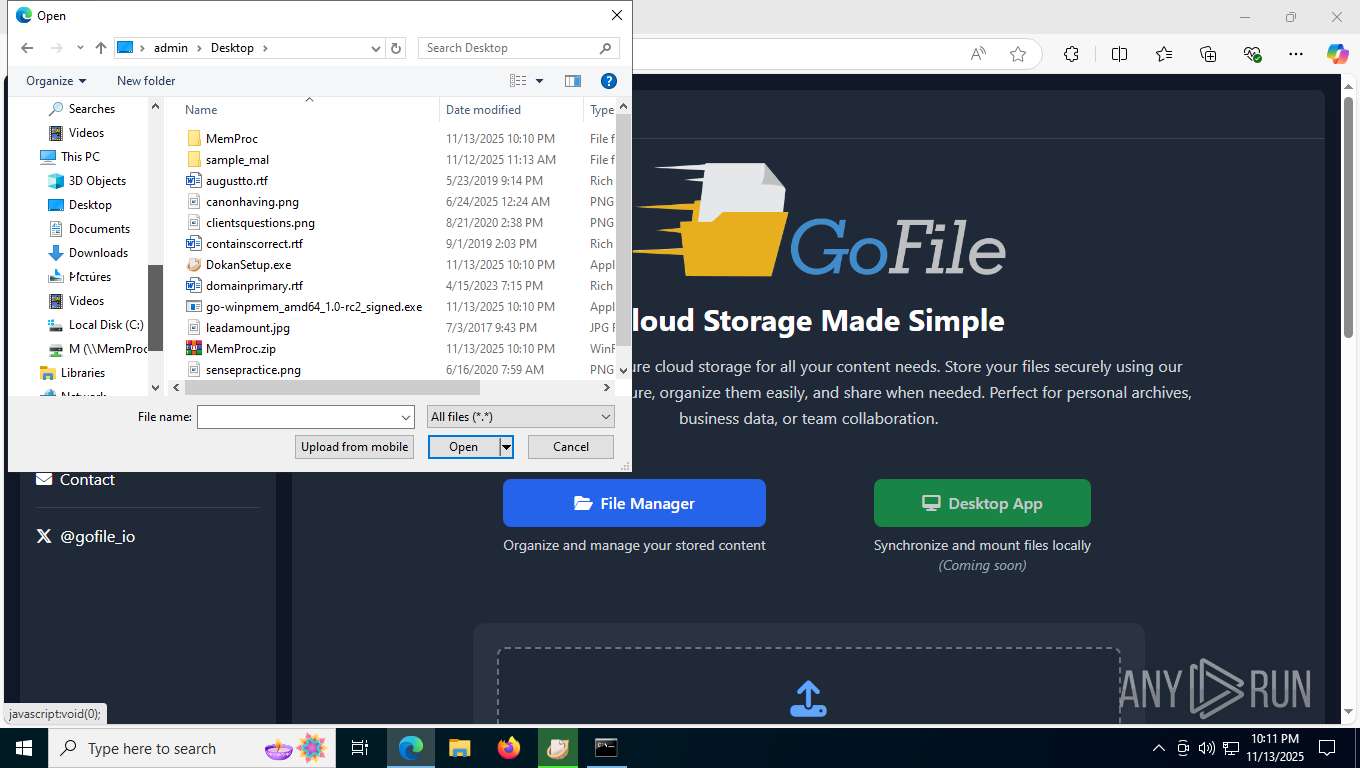Open Copilot icon in Edge
1360x768 pixels.
click(x=1337, y=54)
